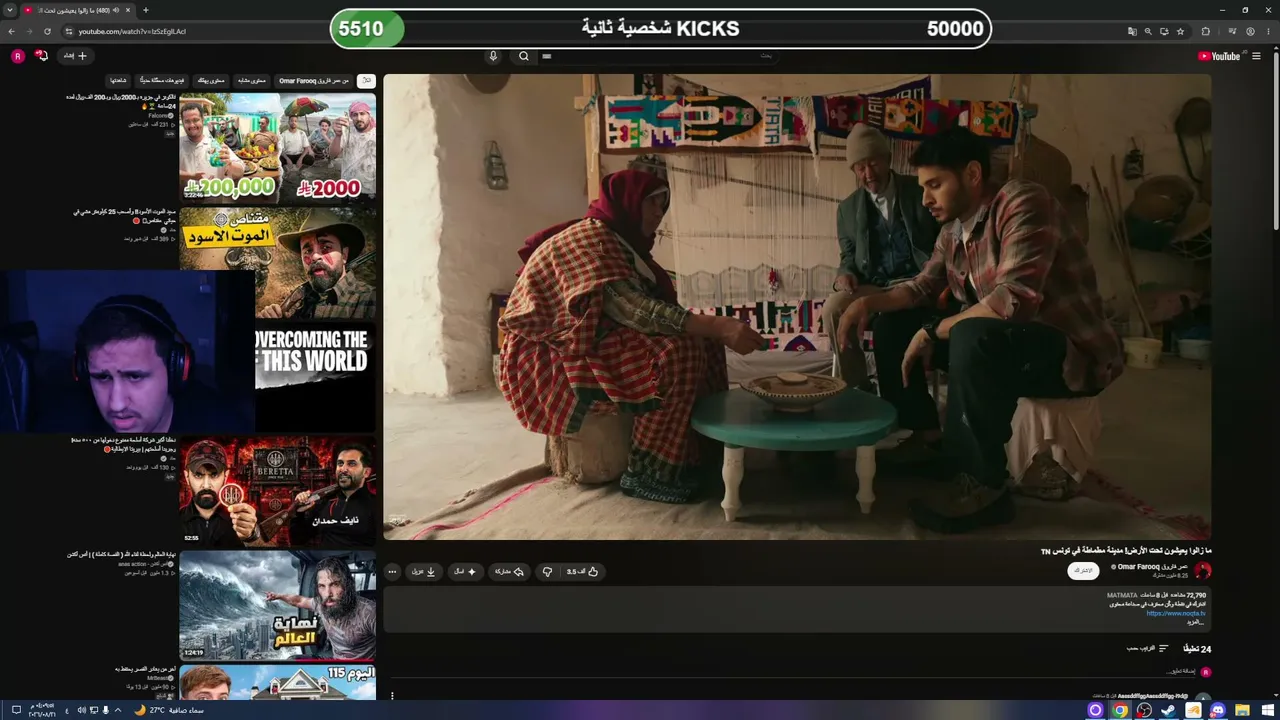Open Steam from the taskbar
The image size is (1280, 720).
[x=1169, y=710]
